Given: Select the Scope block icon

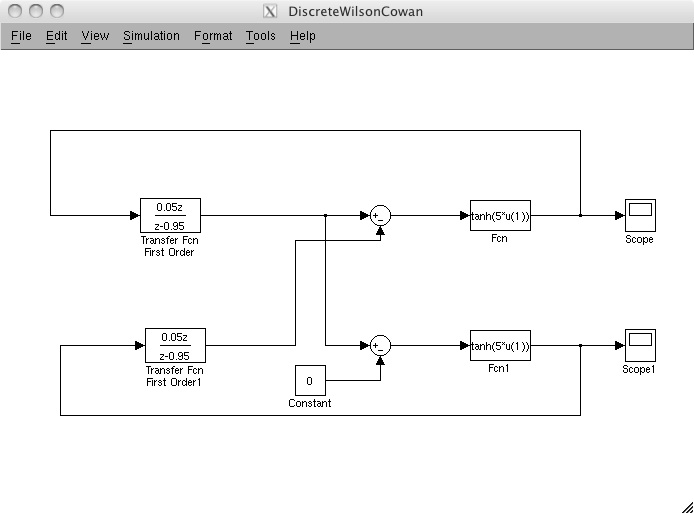Looking at the screenshot, I should (639, 215).
